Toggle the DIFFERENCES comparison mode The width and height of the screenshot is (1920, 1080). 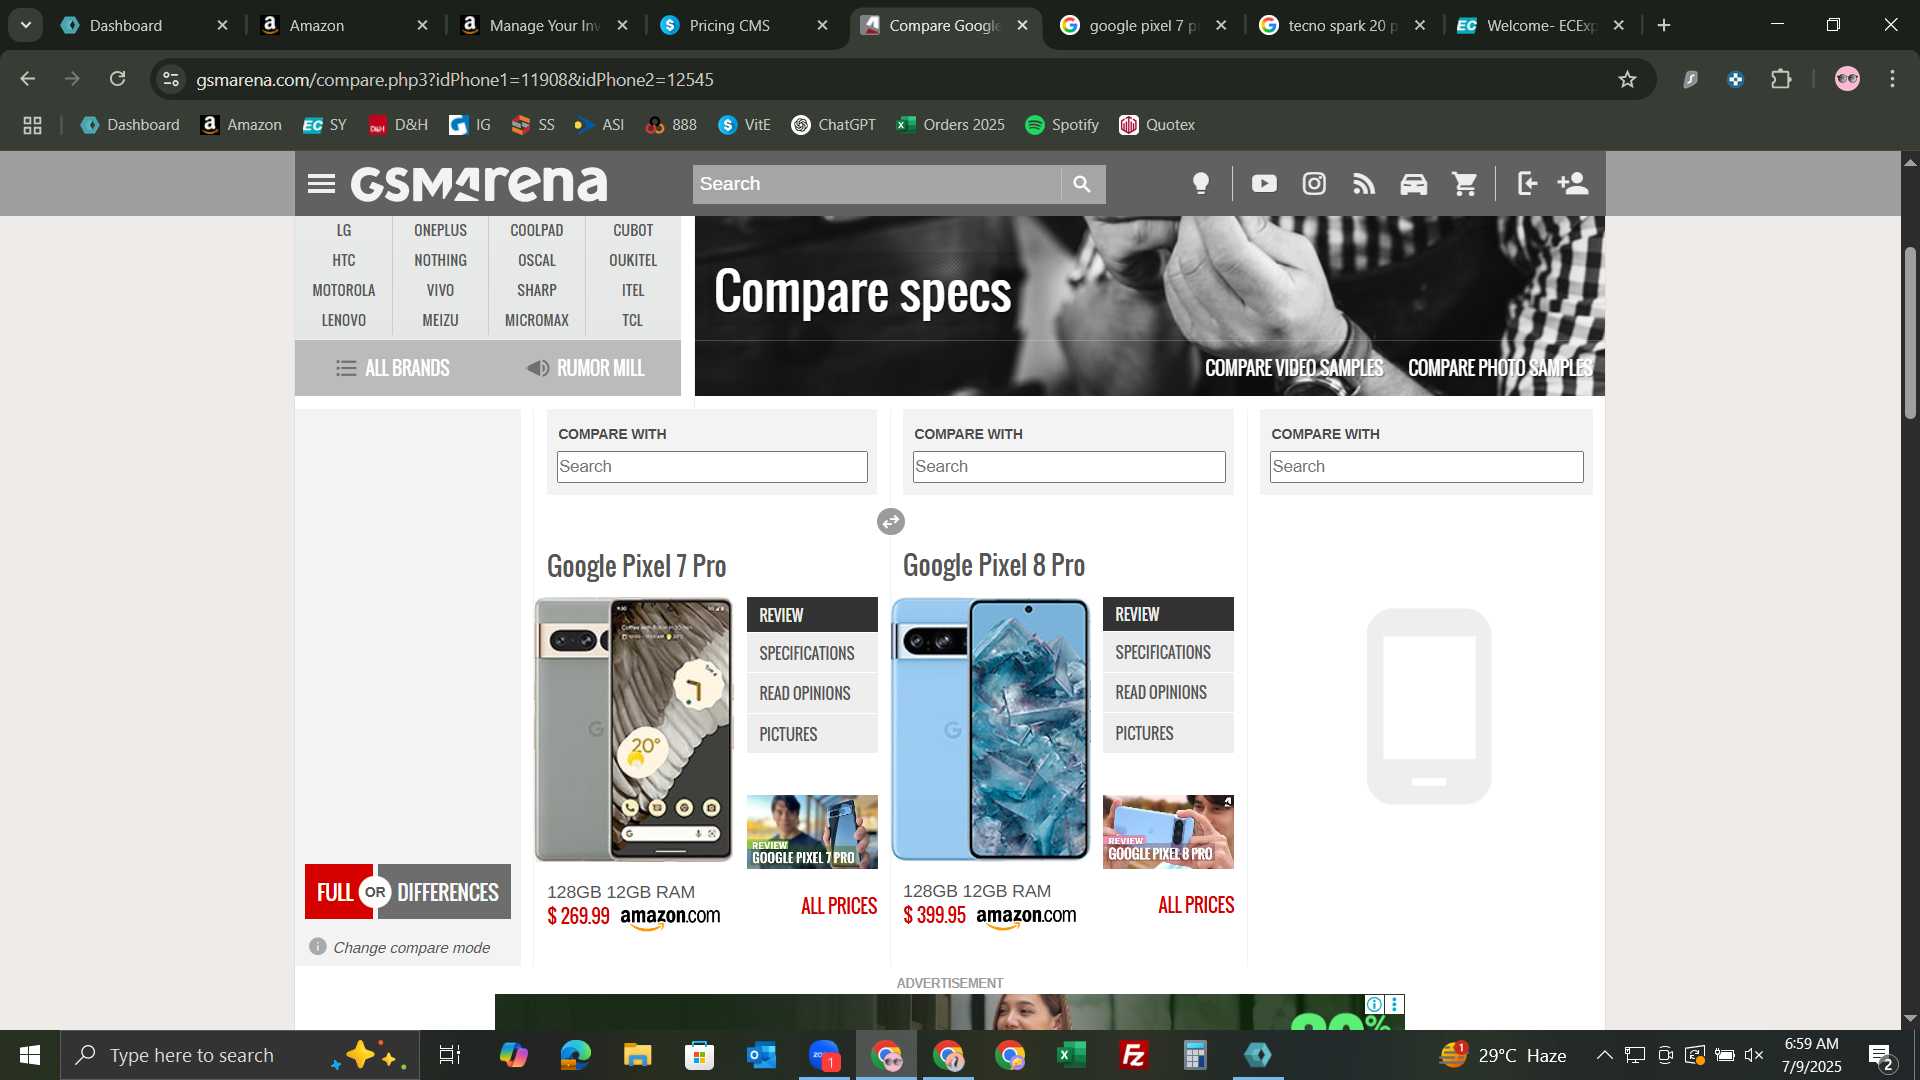pyautogui.click(x=449, y=892)
